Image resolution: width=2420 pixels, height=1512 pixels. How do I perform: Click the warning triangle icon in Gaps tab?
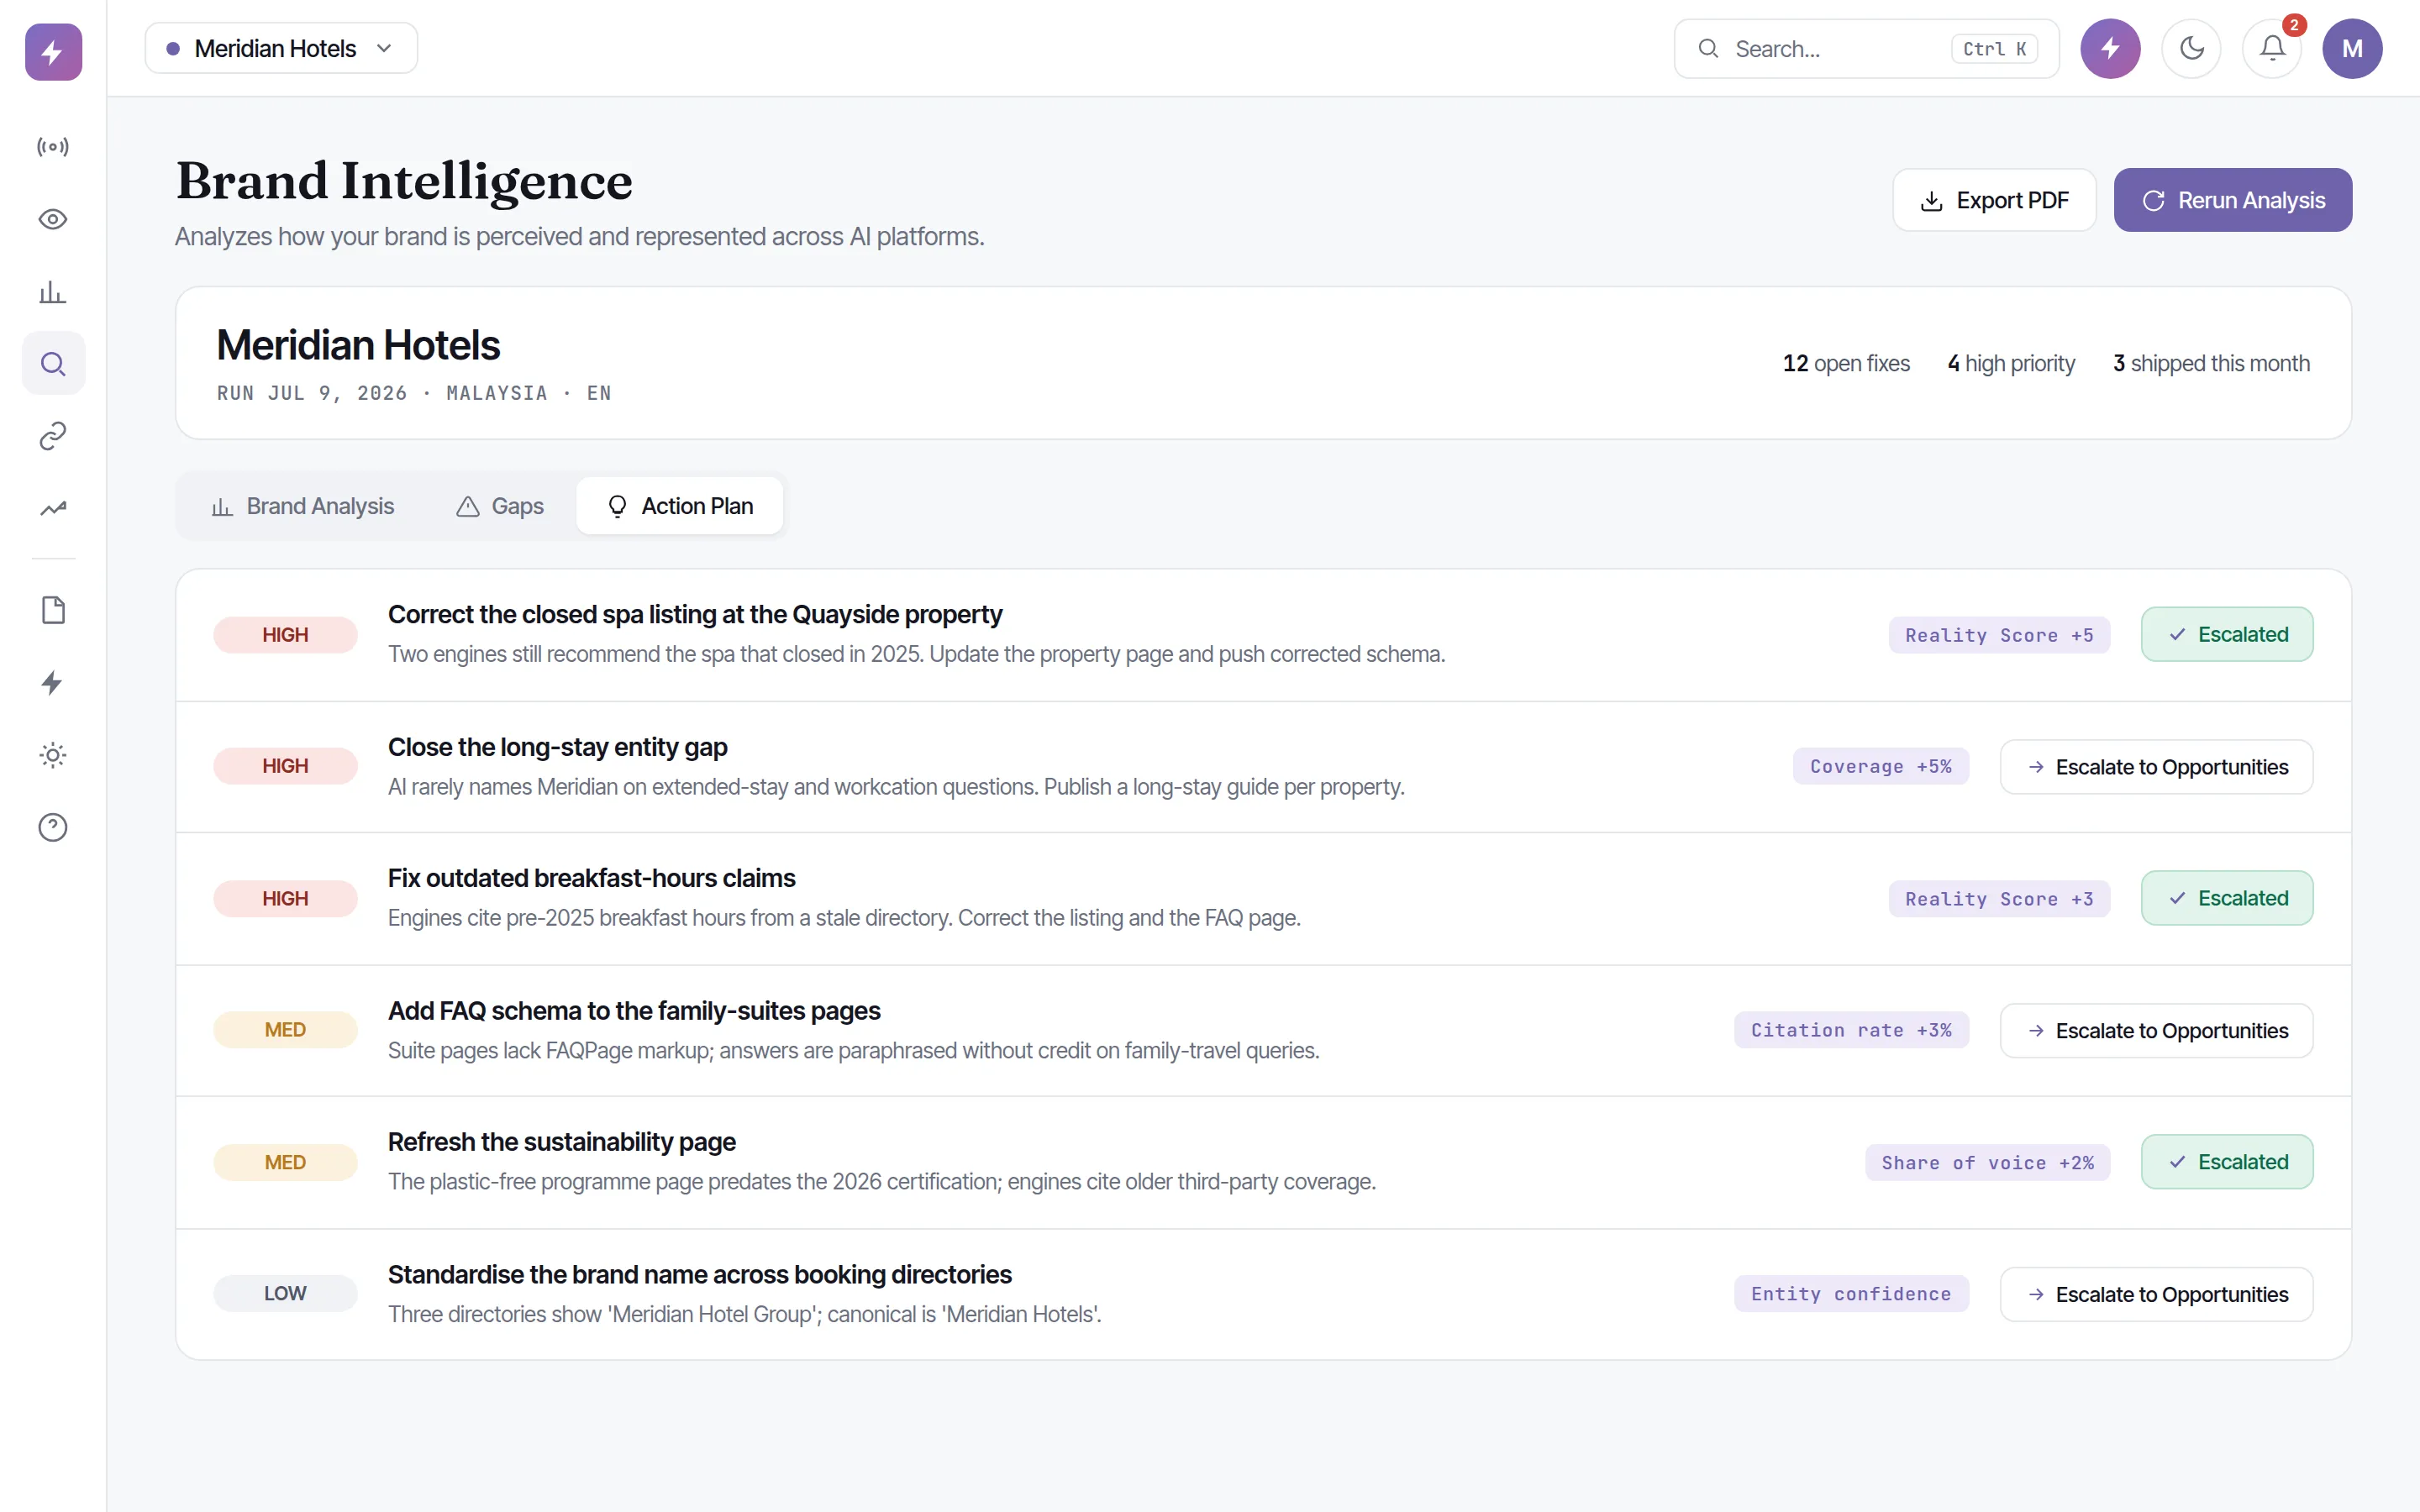468,507
